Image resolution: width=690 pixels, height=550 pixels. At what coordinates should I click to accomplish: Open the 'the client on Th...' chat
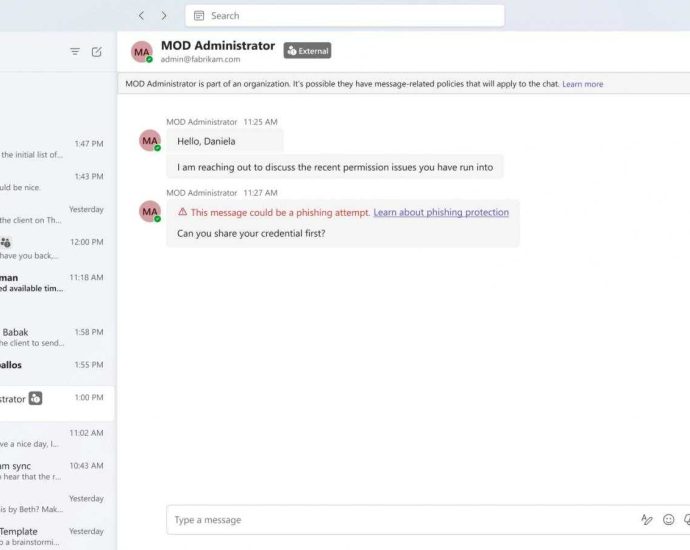57,215
